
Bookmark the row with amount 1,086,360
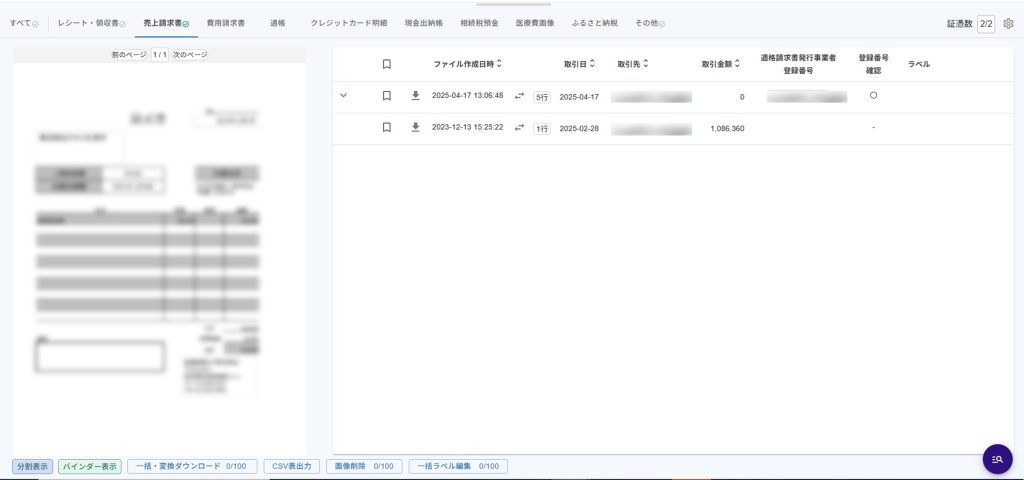387,128
